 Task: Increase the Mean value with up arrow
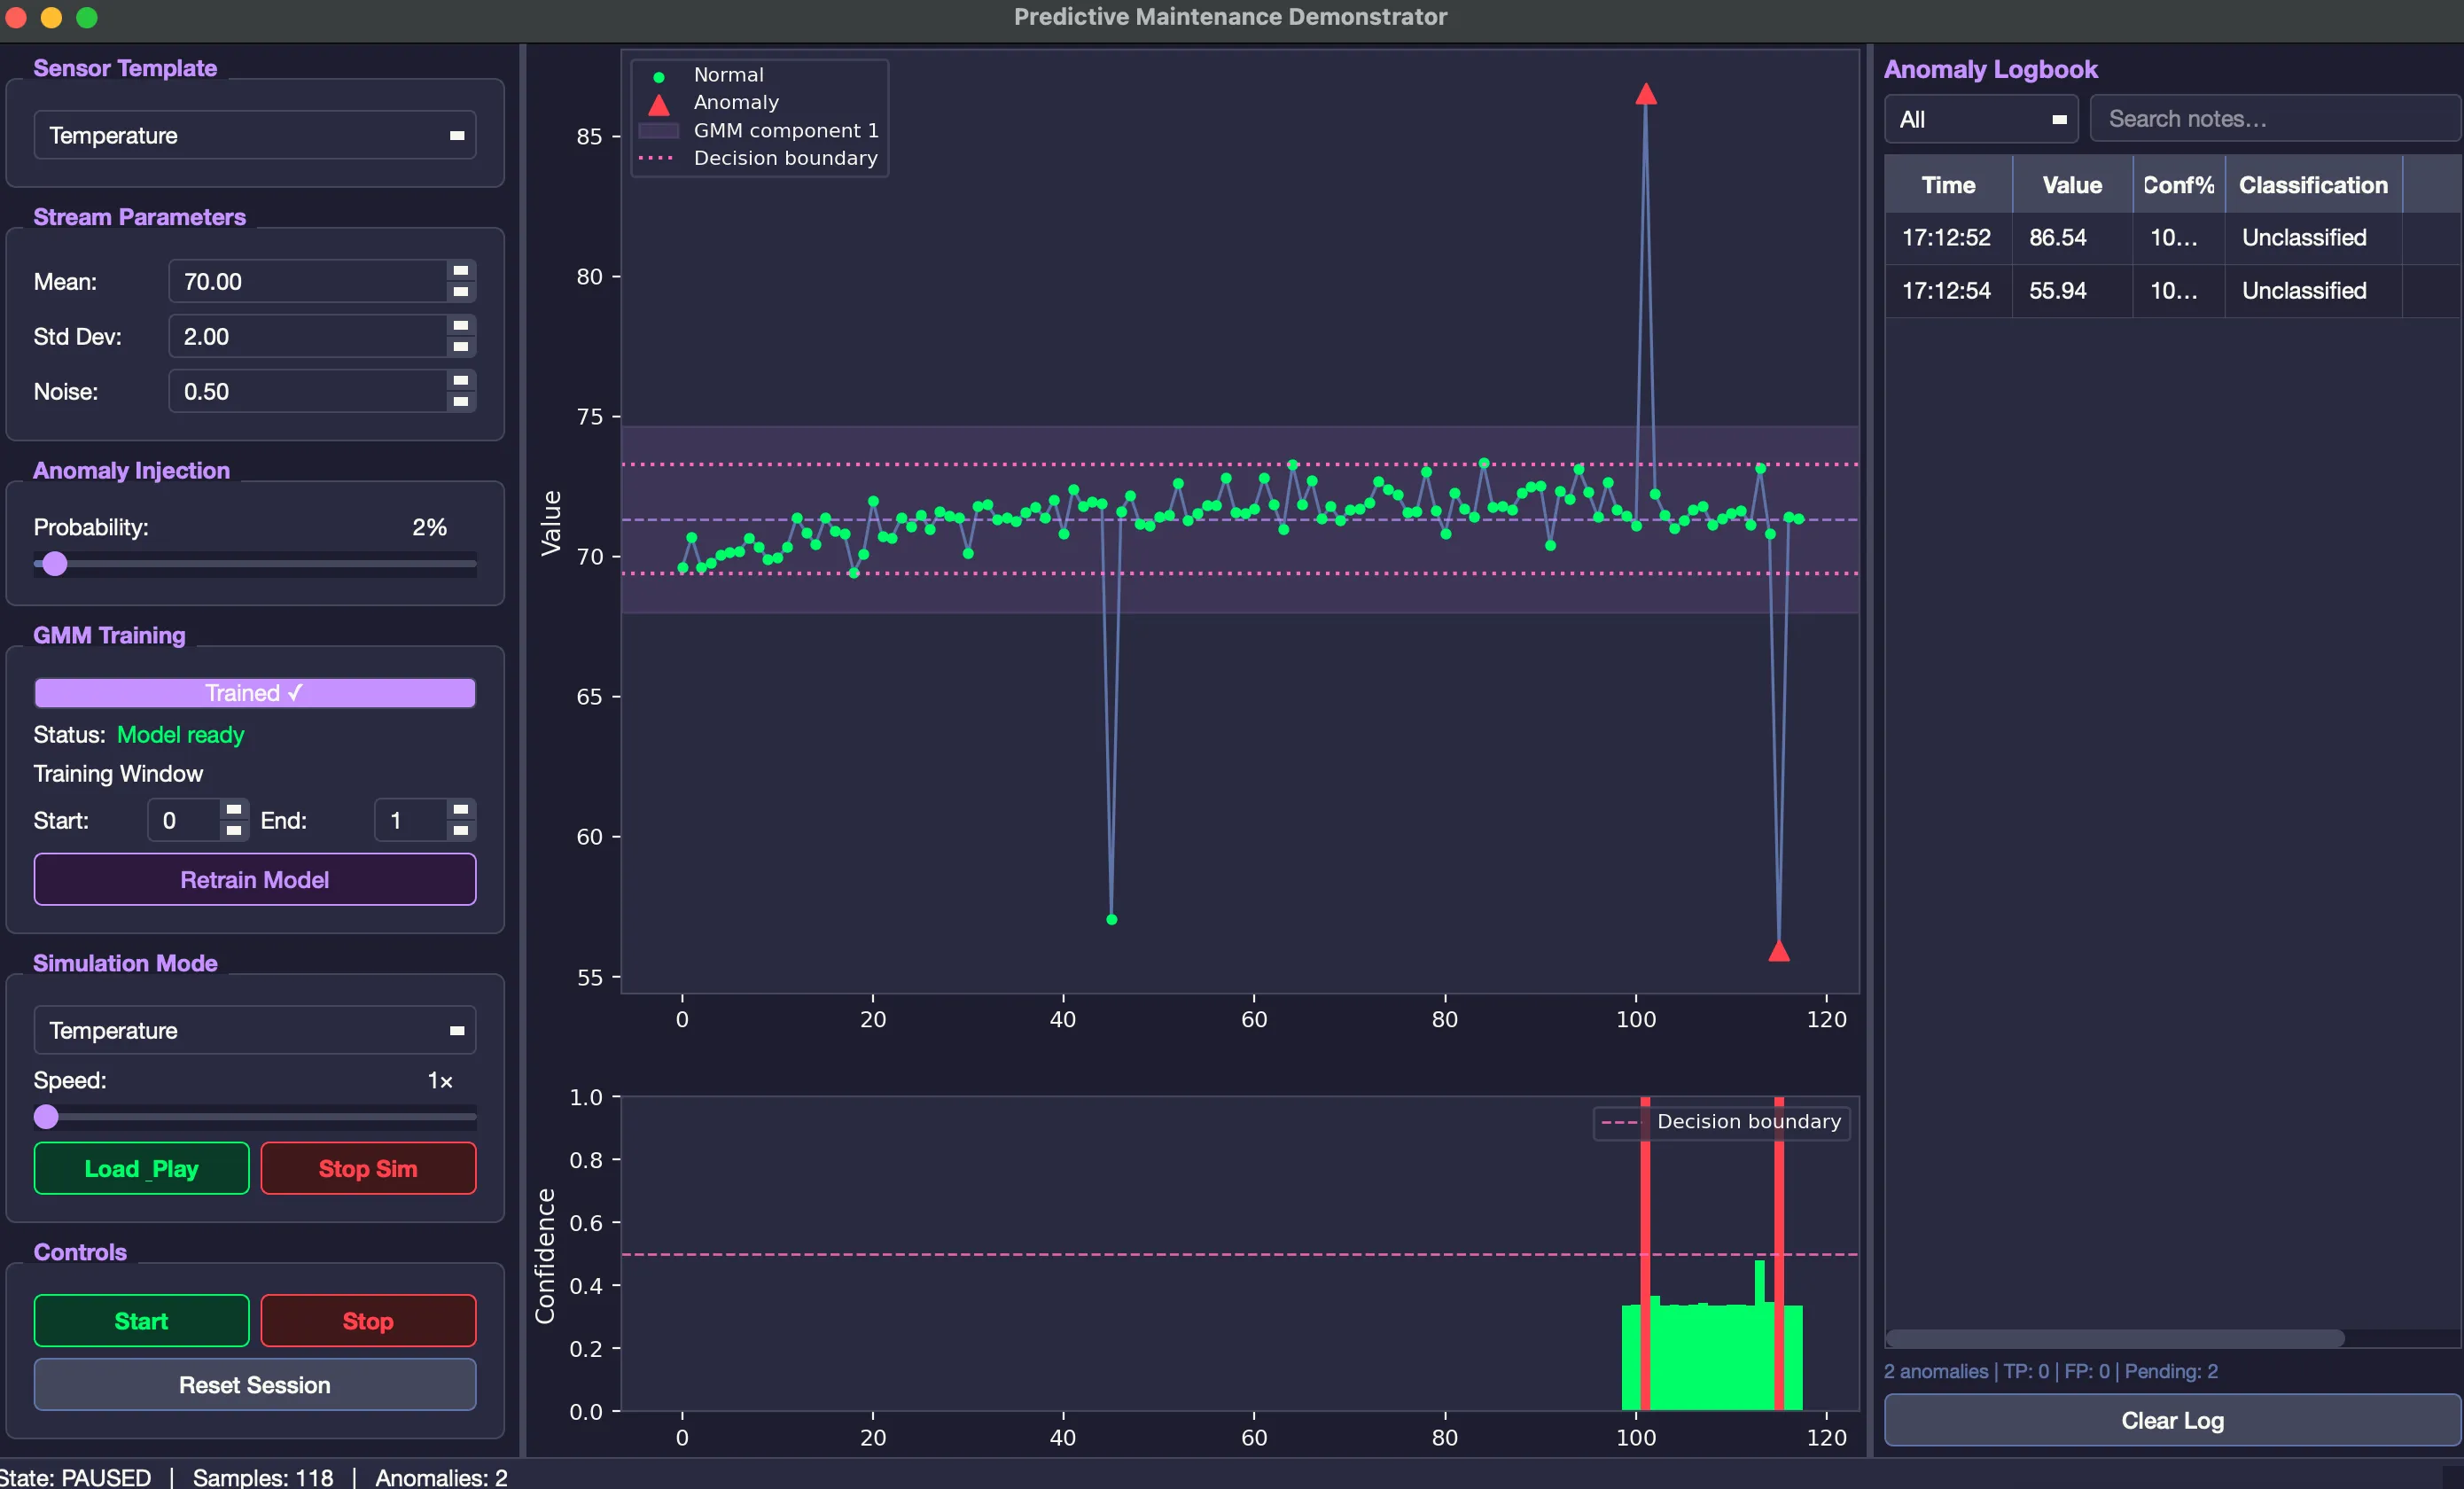click(460, 271)
